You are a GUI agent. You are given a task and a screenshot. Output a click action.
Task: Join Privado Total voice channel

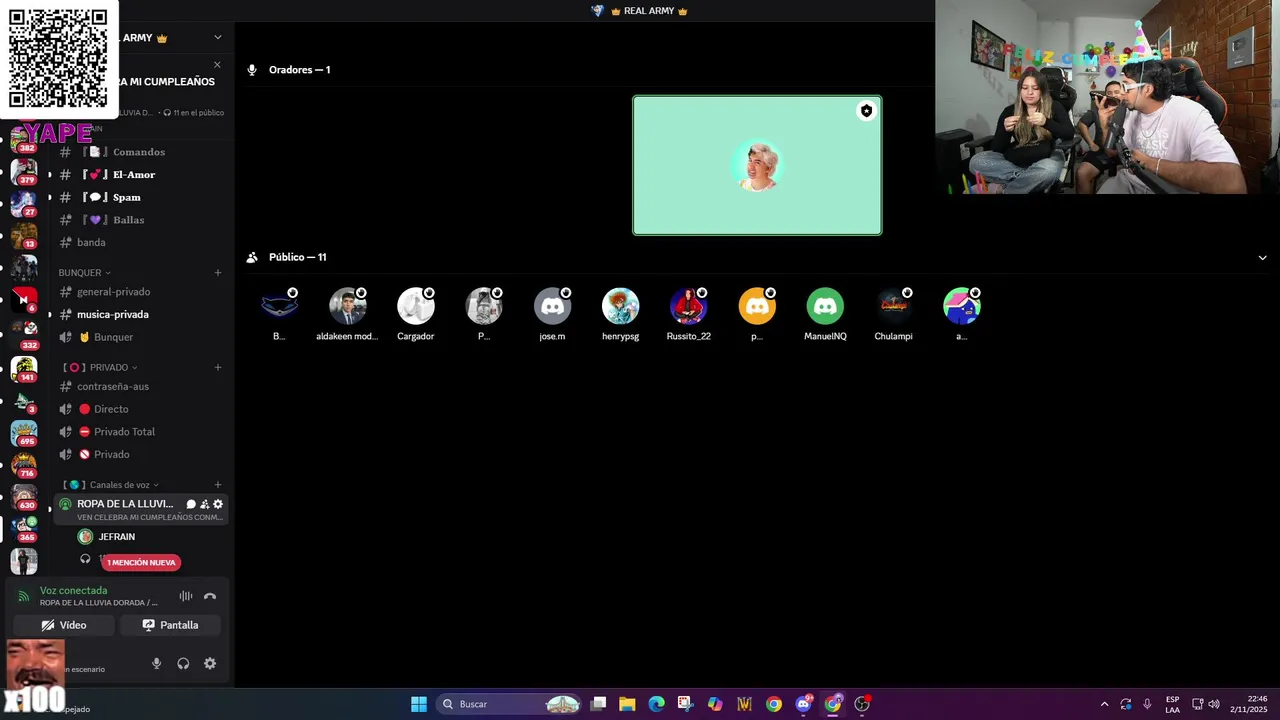pos(141,432)
